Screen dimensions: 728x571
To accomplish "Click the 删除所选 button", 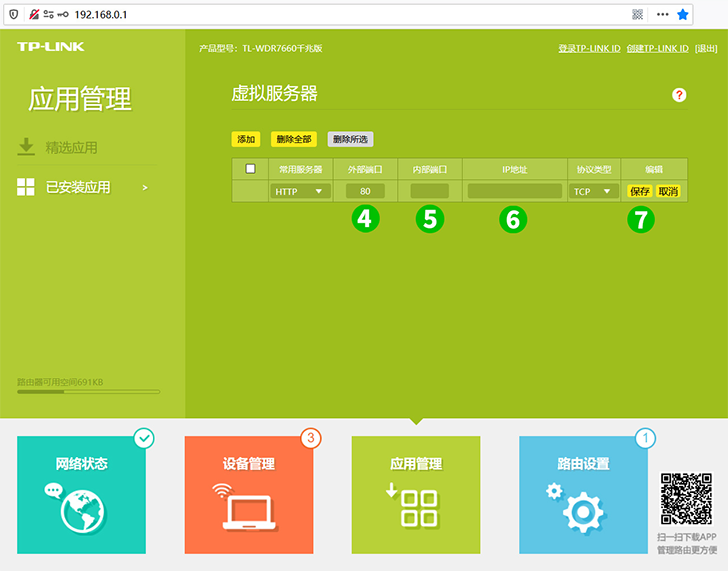I will (x=351, y=139).
